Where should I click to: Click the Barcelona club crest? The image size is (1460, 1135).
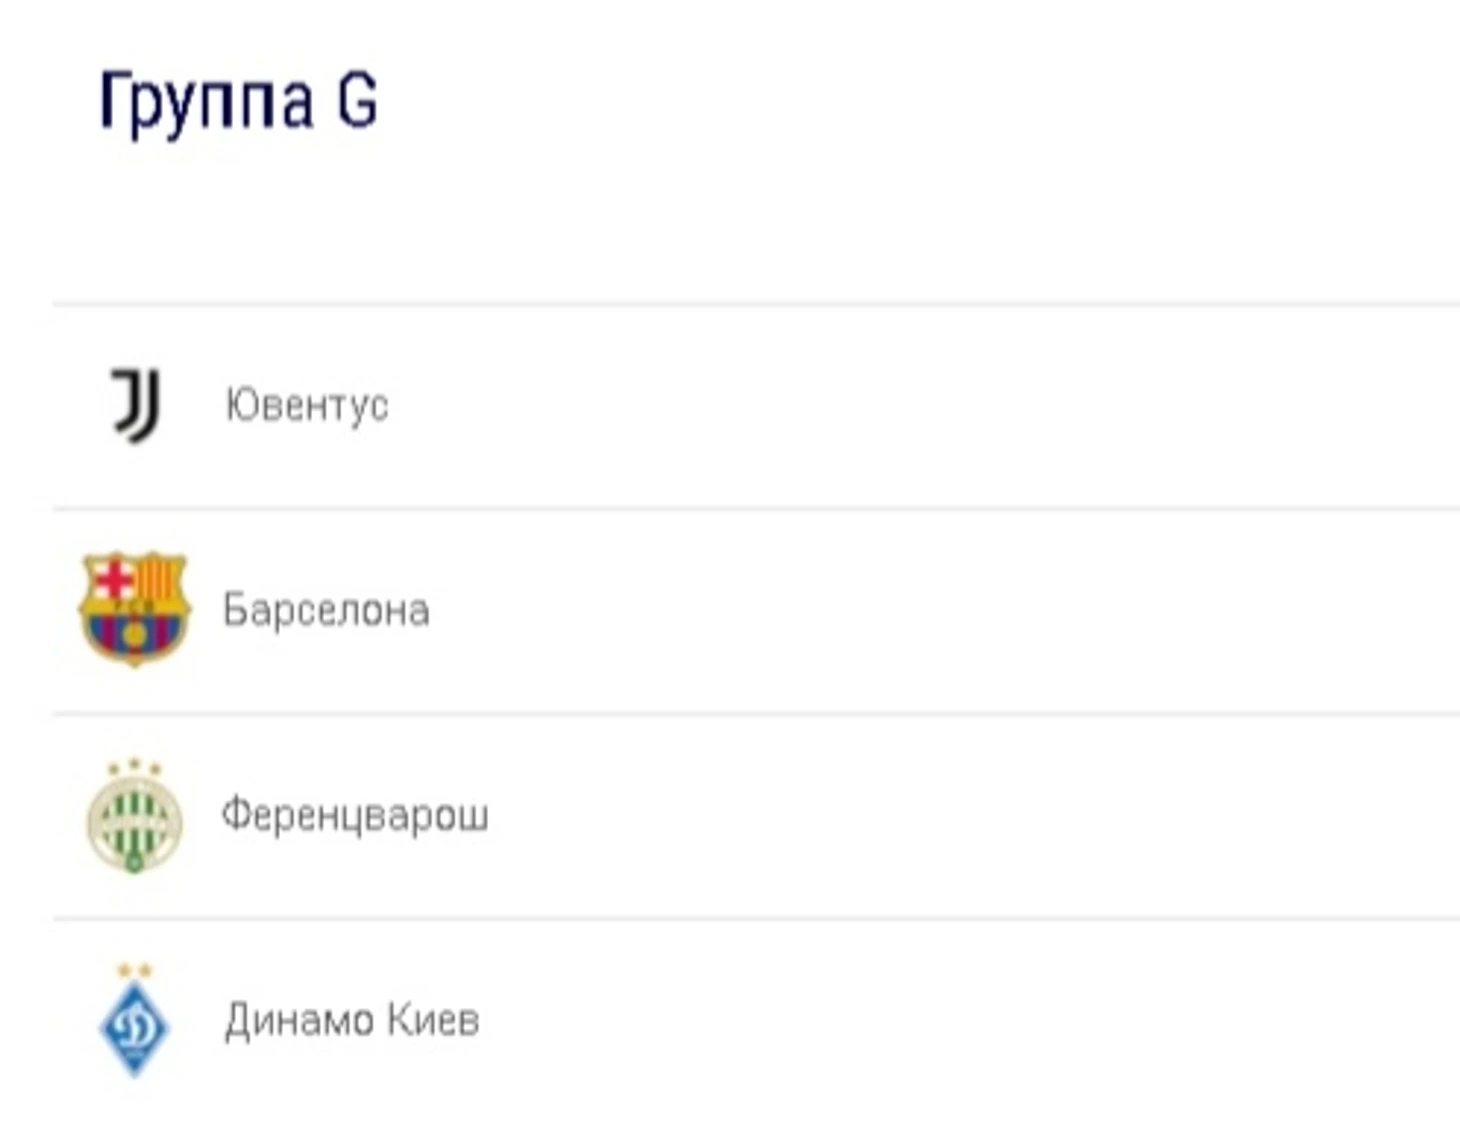click(x=135, y=609)
